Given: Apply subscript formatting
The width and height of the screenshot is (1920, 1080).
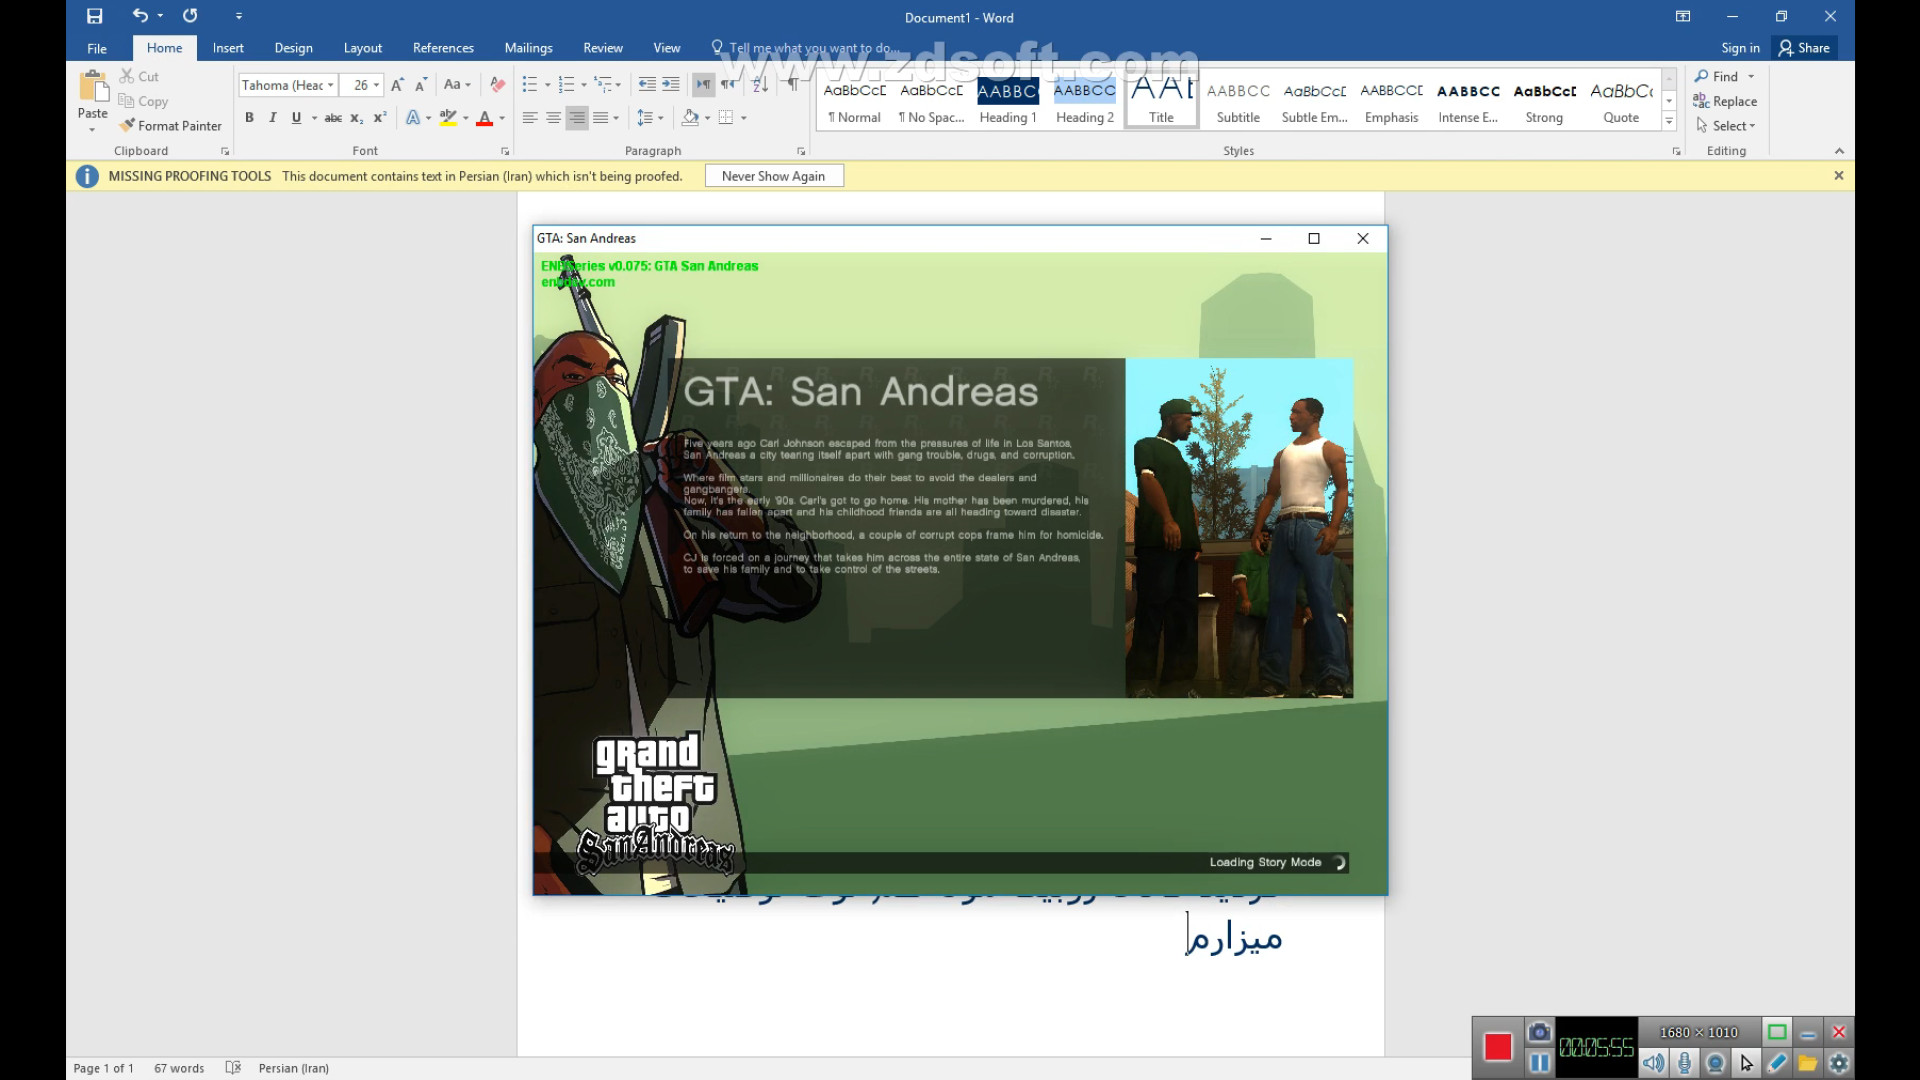Looking at the screenshot, I should click(x=356, y=118).
